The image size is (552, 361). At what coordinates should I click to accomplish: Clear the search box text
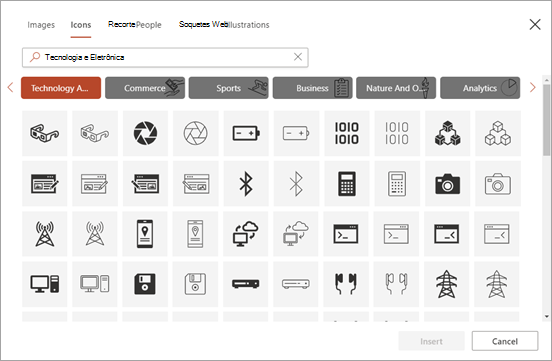(298, 57)
